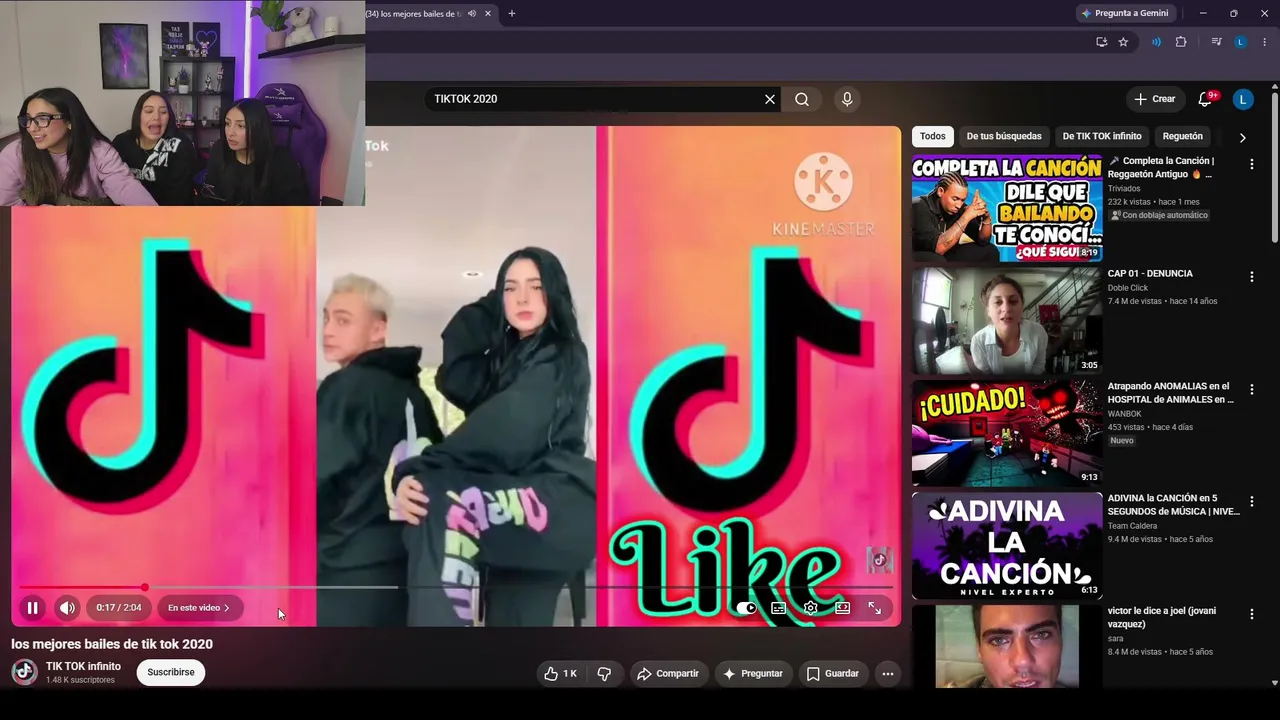Screen dimensions: 1280x720
Task: Mute the video volume speaker icon
Action: [x=67, y=608]
